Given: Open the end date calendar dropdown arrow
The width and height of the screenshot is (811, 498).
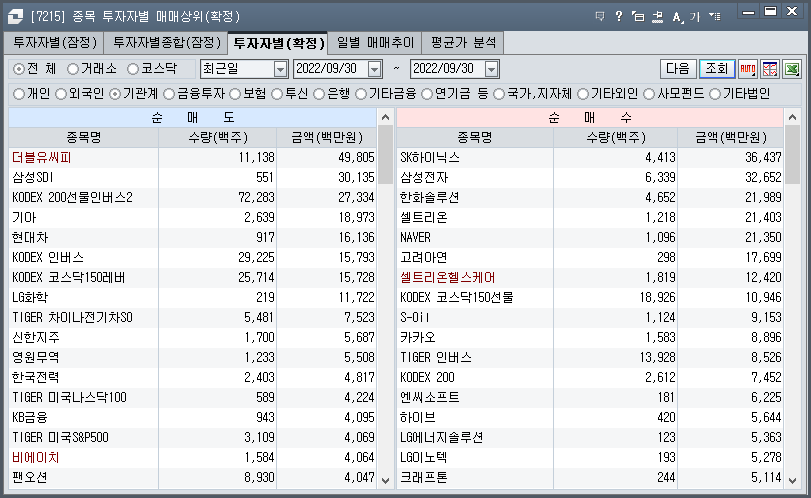Looking at the screenshot, I should [491, 69].
